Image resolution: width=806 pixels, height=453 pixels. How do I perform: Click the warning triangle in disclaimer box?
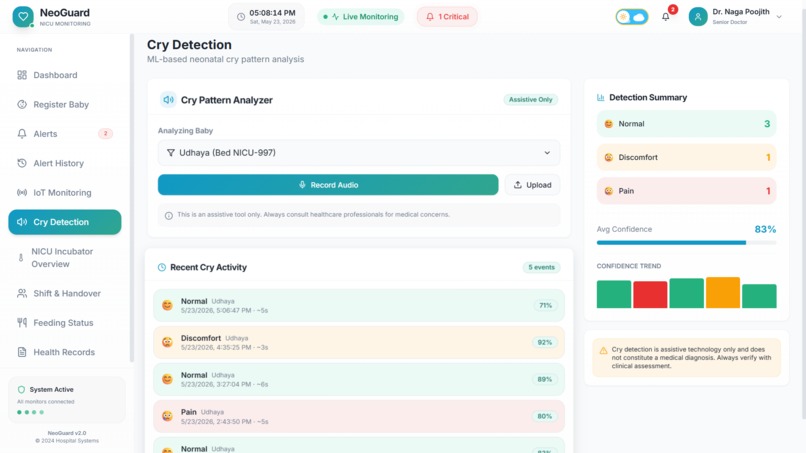coord(603,351)
